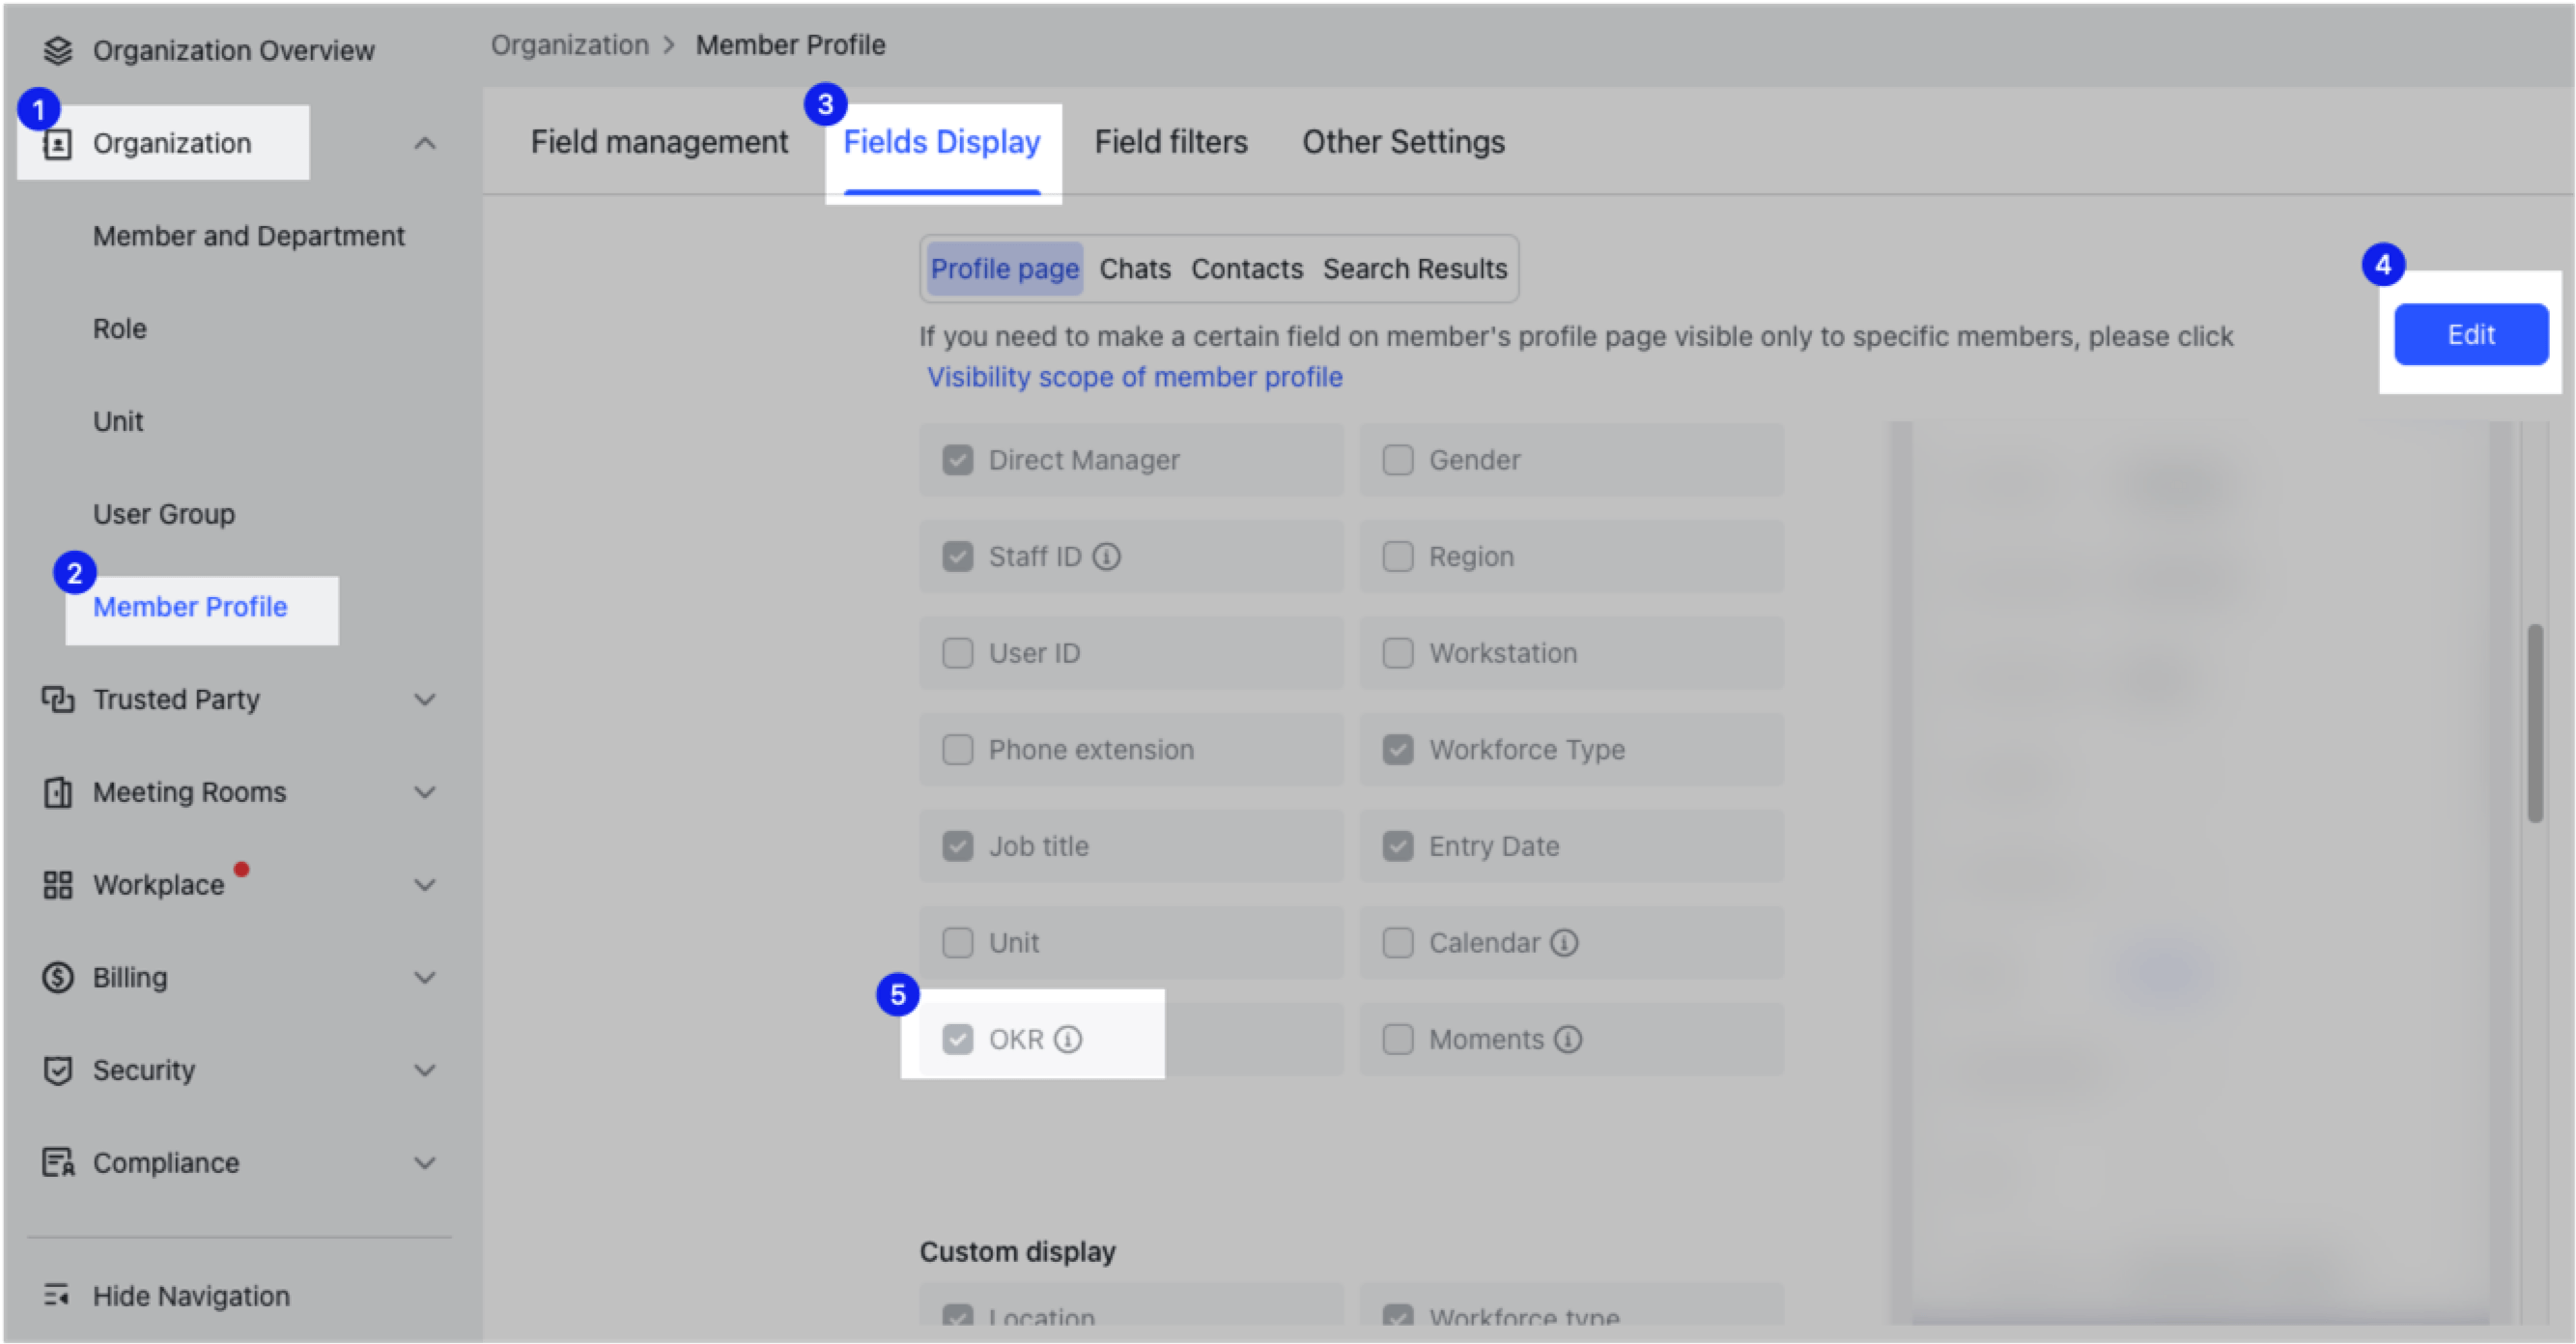Open Visibility scope of member profile link
This screenshot has width=2576, height=1344.
1134,377
